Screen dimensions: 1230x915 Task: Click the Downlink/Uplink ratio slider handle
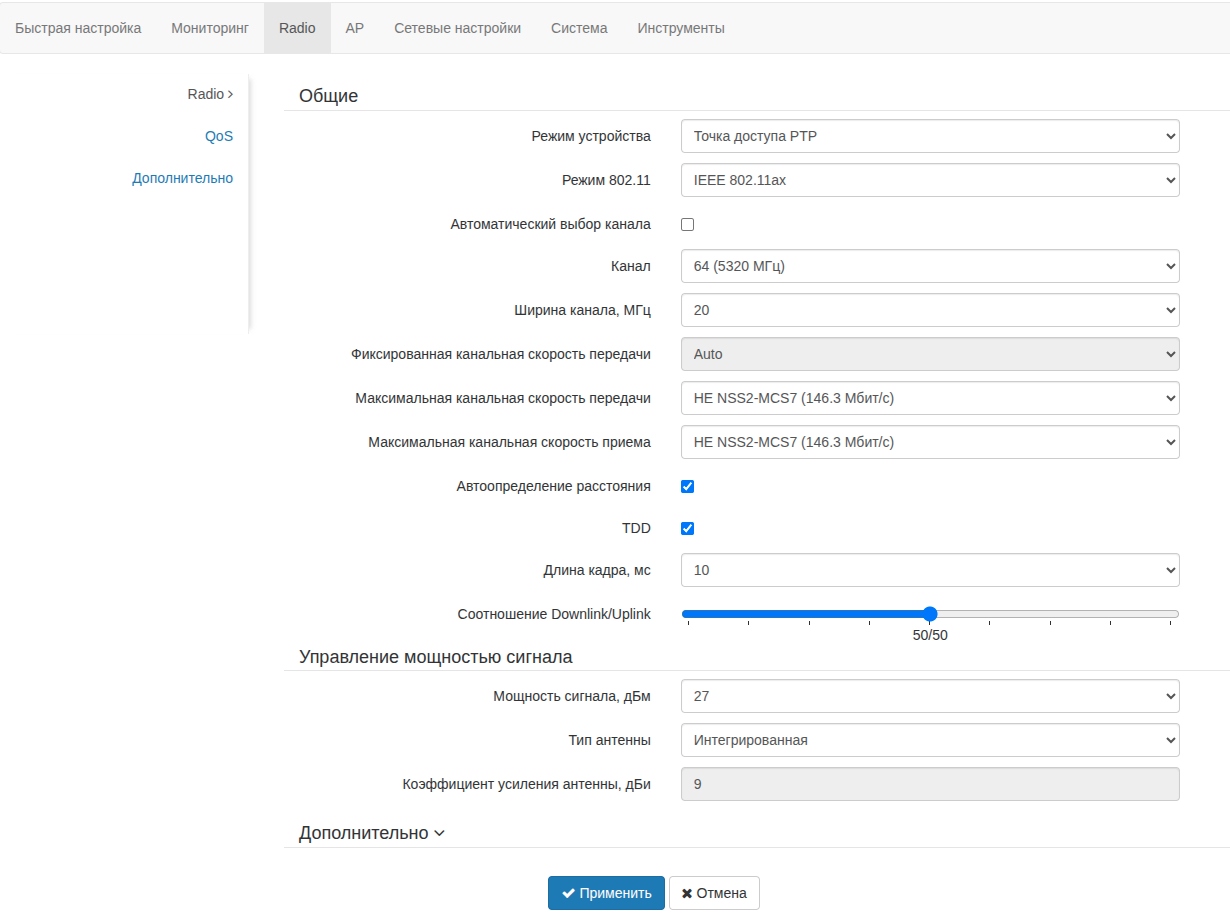click(x=930, y=614)
